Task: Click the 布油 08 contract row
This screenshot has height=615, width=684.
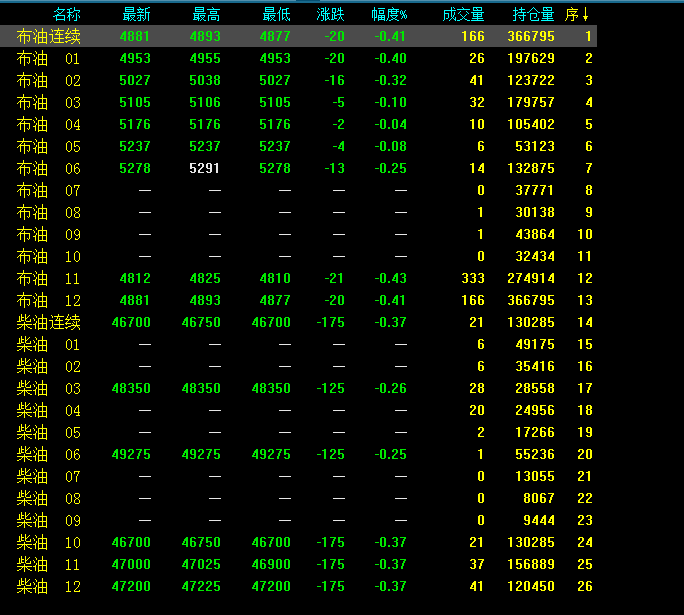Action: coord(49,213)
